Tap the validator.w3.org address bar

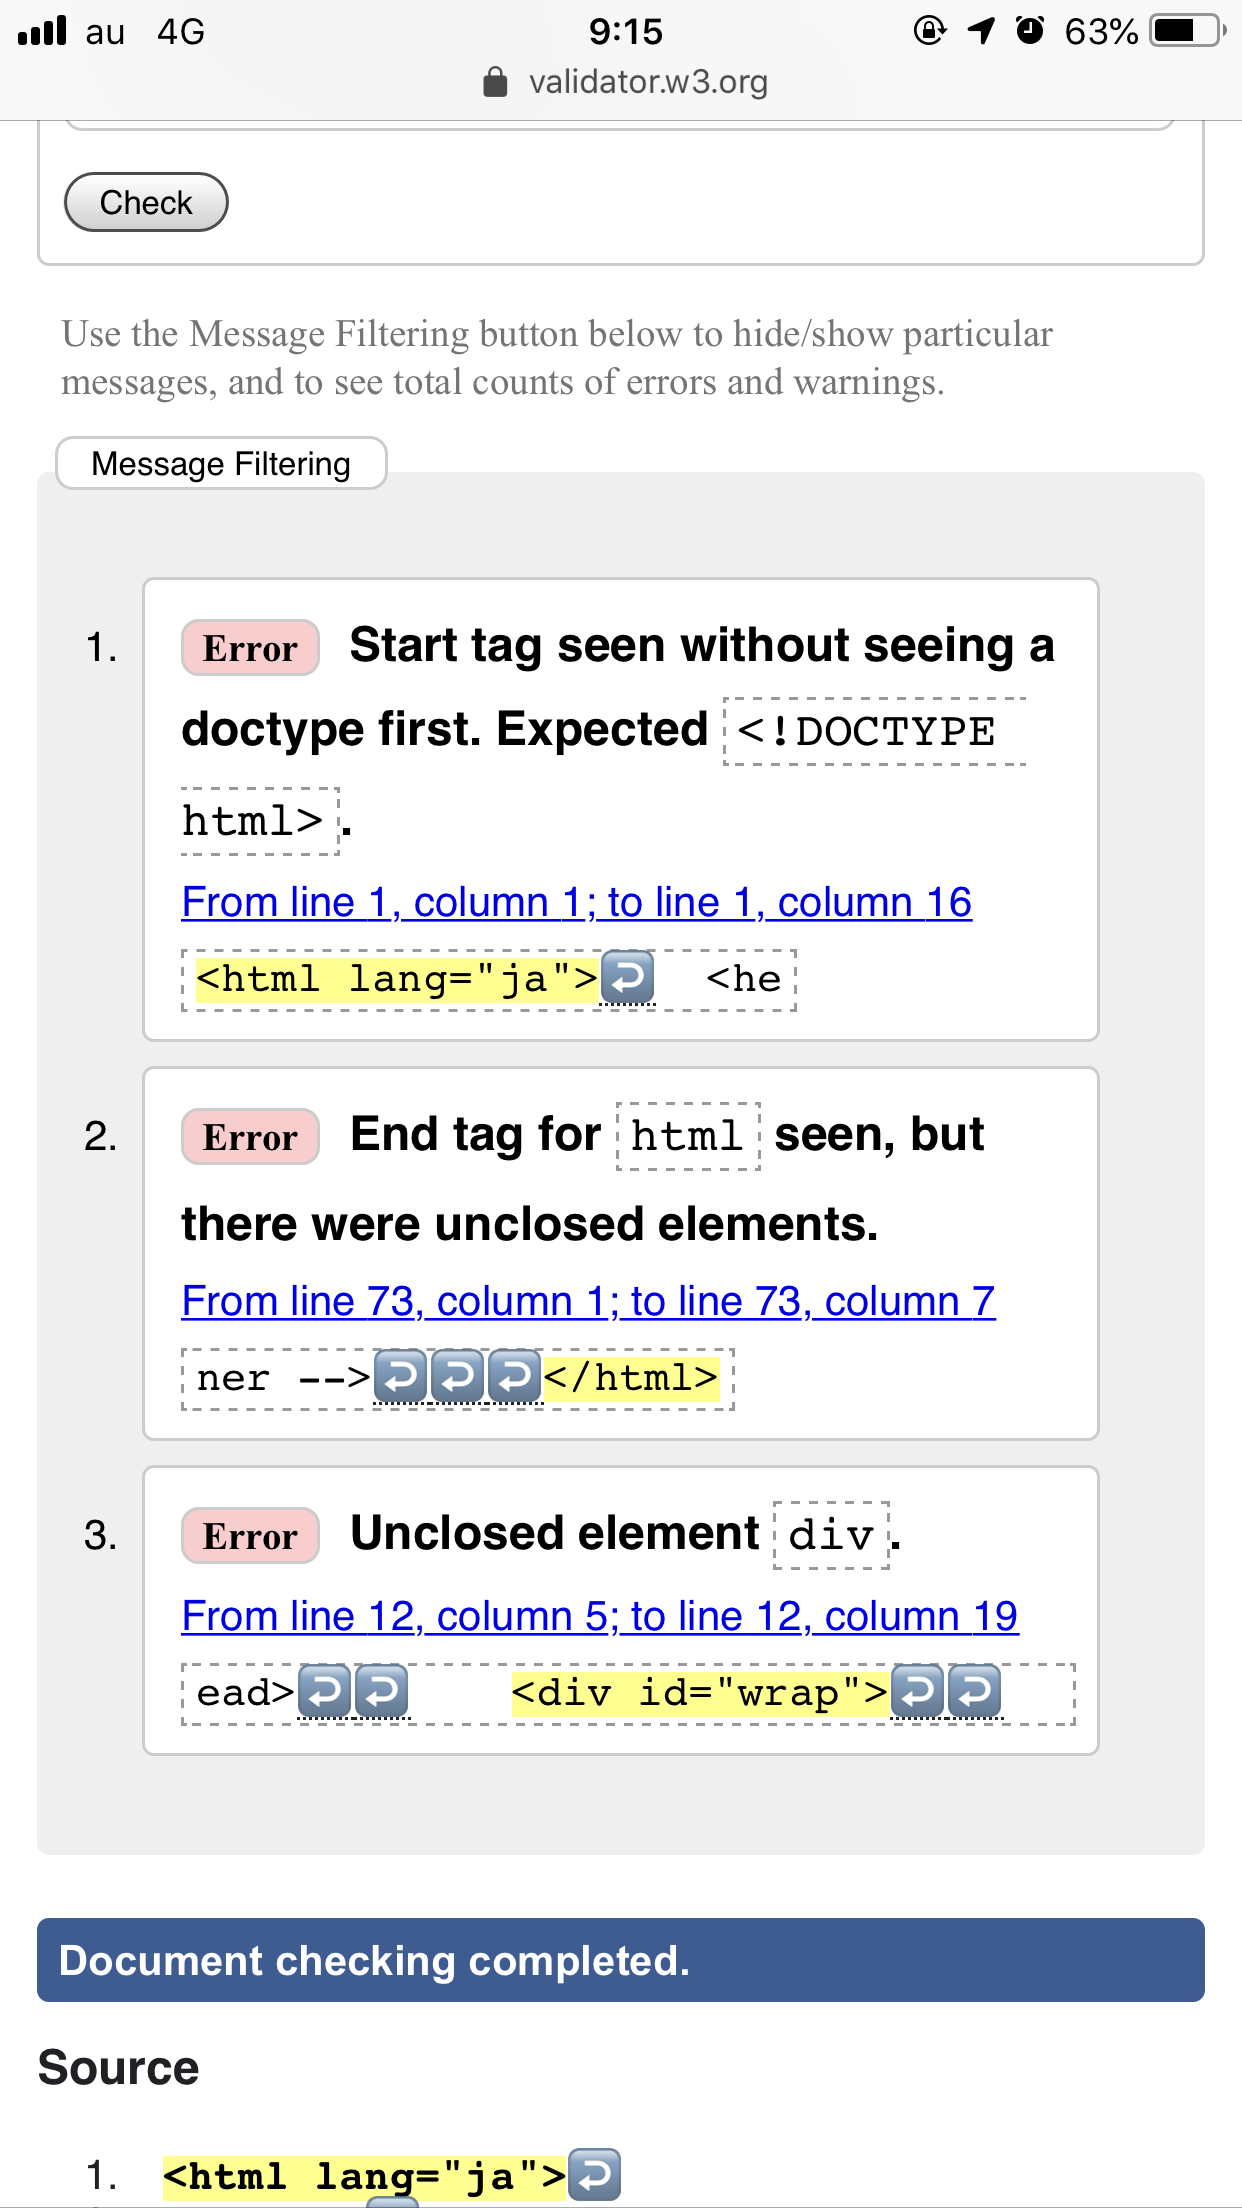pyautogui.click(x=648, y=82)
